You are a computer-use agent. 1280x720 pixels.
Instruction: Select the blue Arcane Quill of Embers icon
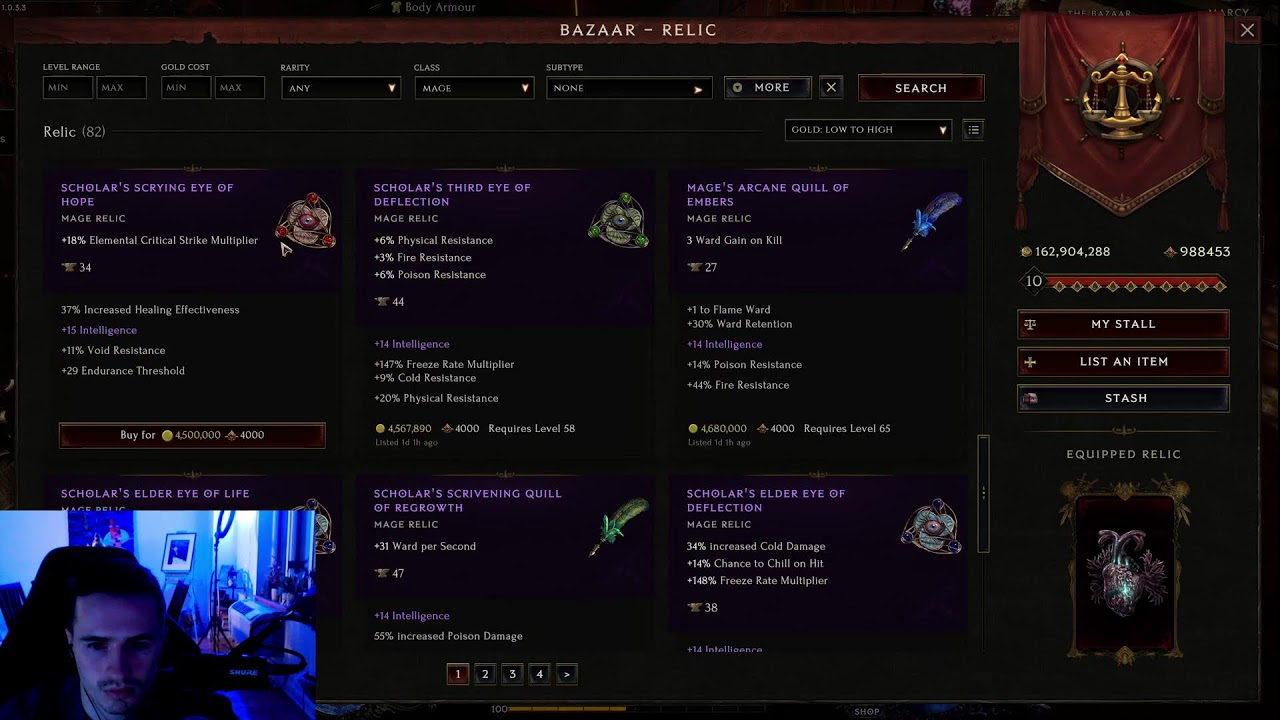(x=932, y=221)
